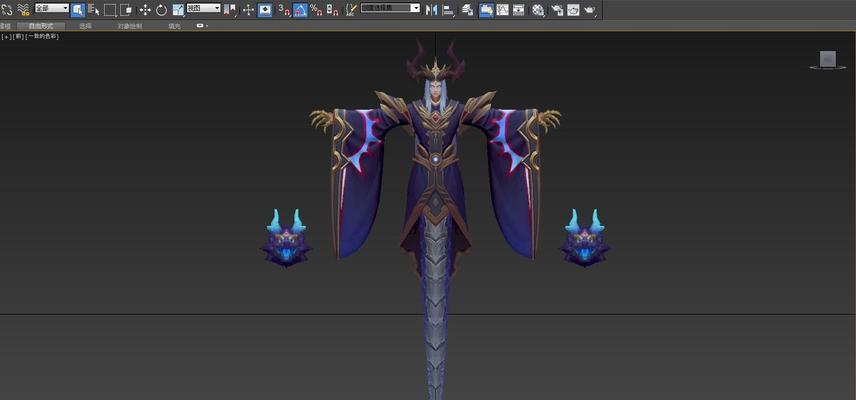
Task: Click the viewport [+] general menu label
Action: click(x=6, y=37)
